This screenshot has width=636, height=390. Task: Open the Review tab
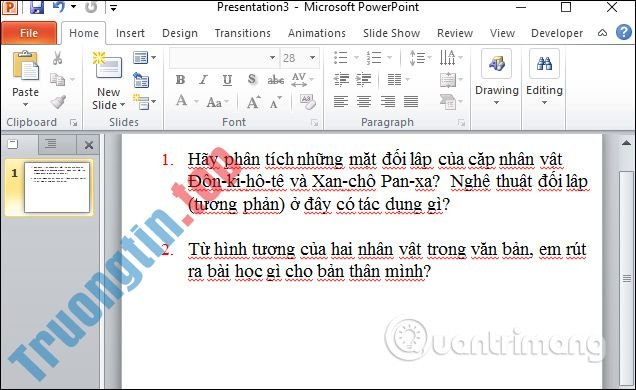click(x=455, y=33)
